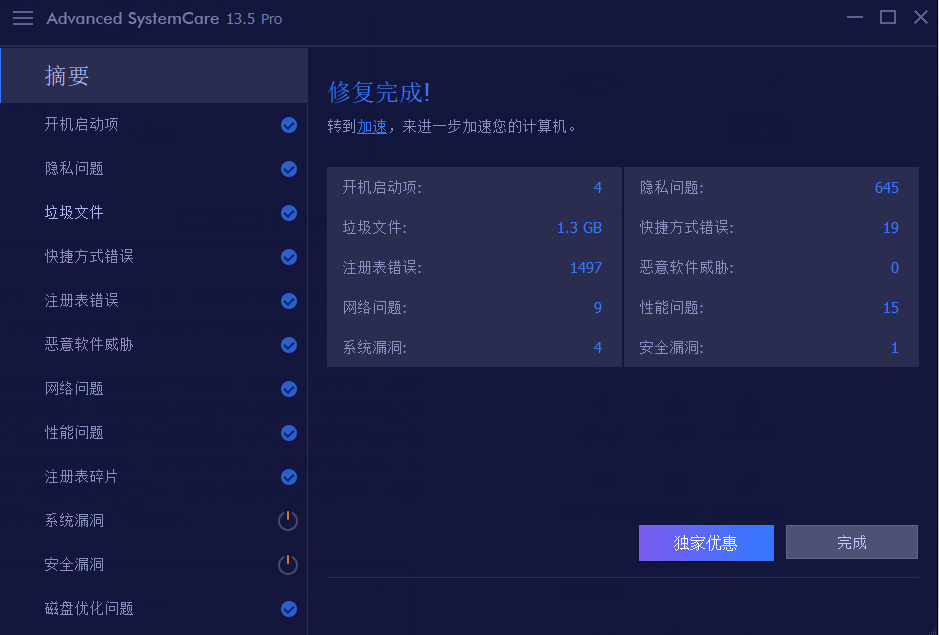939x635 pixels.
Task: Click checkmark icon beside 注册表碎片
Action: pos(289,477)
